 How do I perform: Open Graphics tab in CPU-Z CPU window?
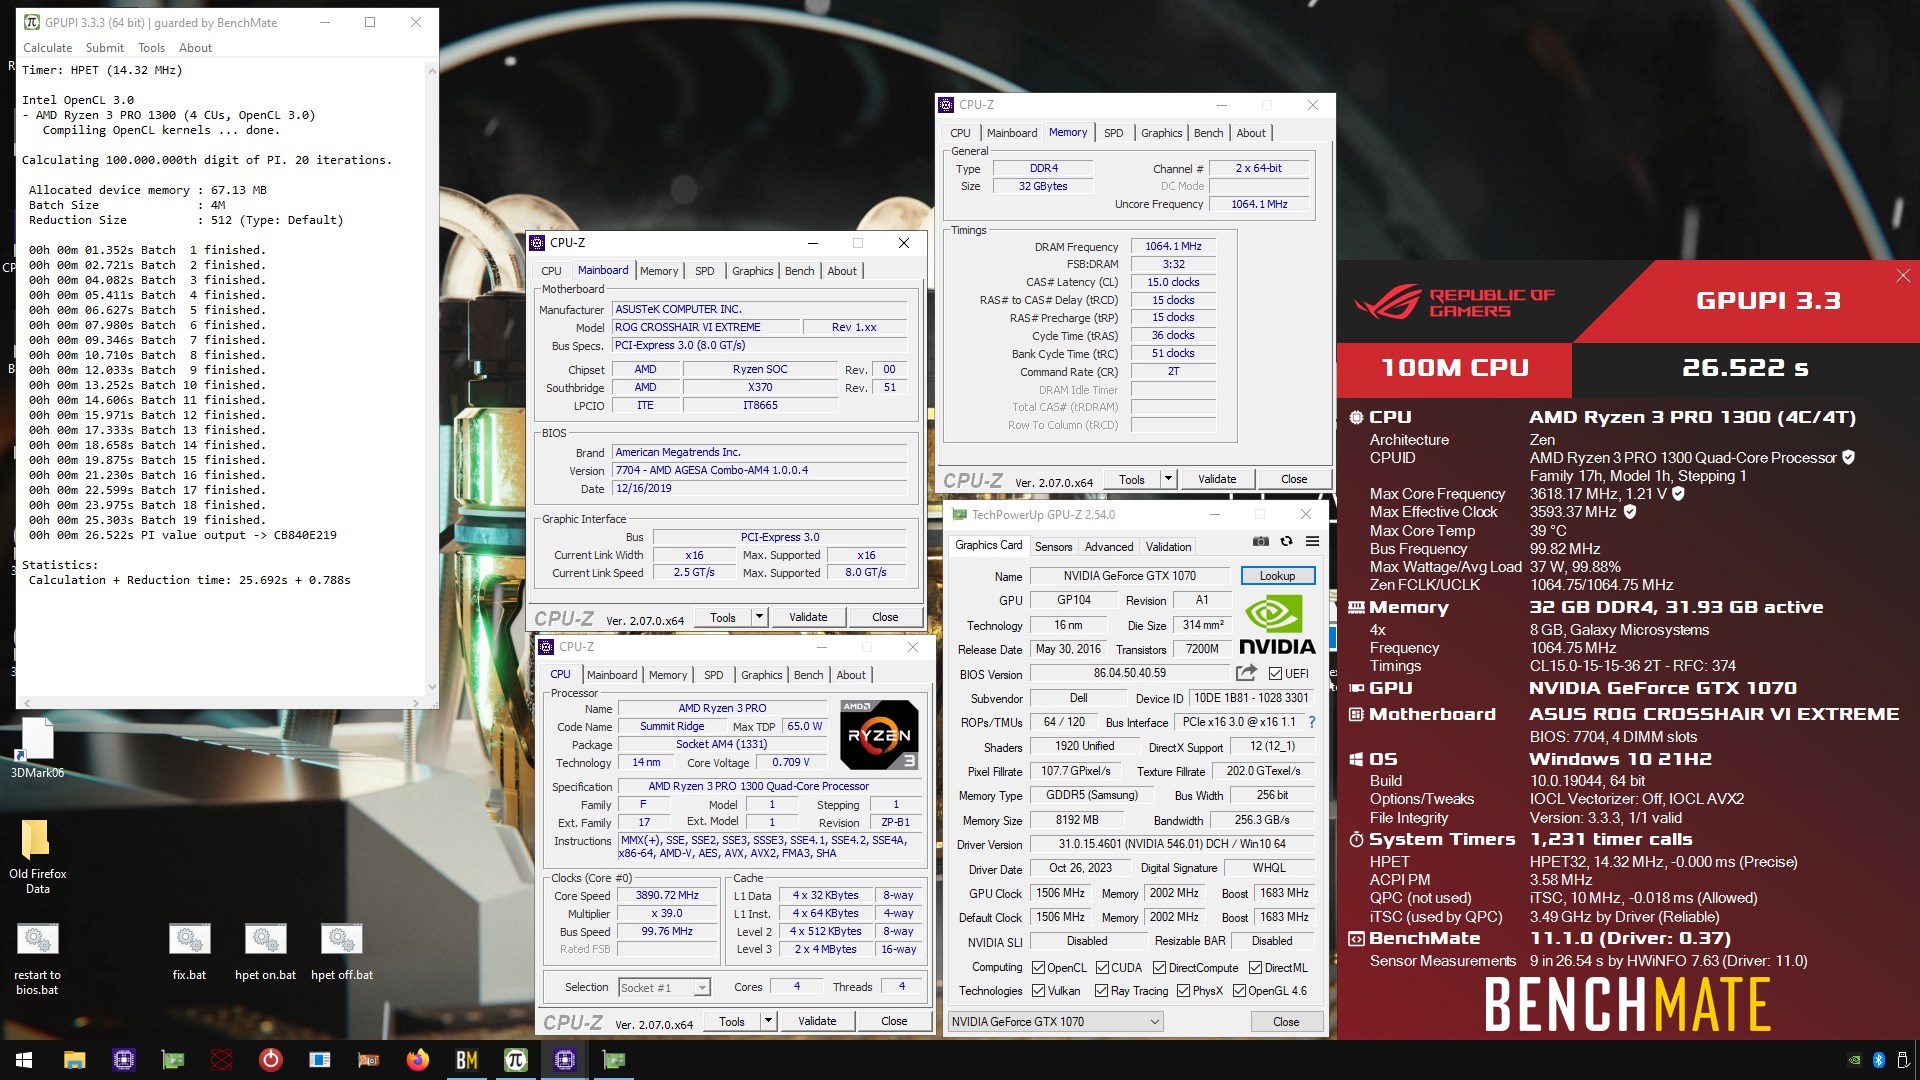[x=761, y=675]
